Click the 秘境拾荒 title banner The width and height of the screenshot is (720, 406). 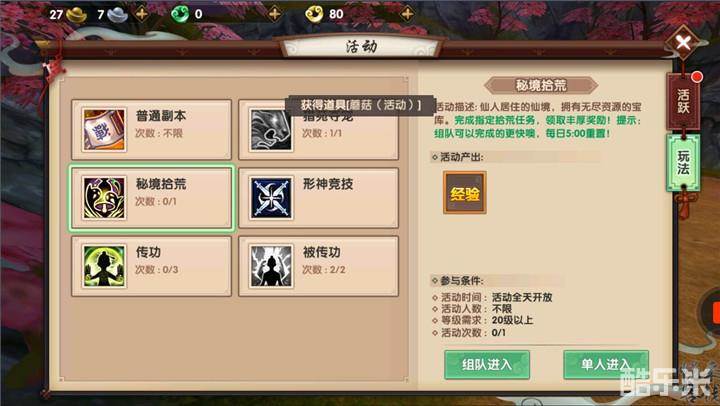click(541, 85)
